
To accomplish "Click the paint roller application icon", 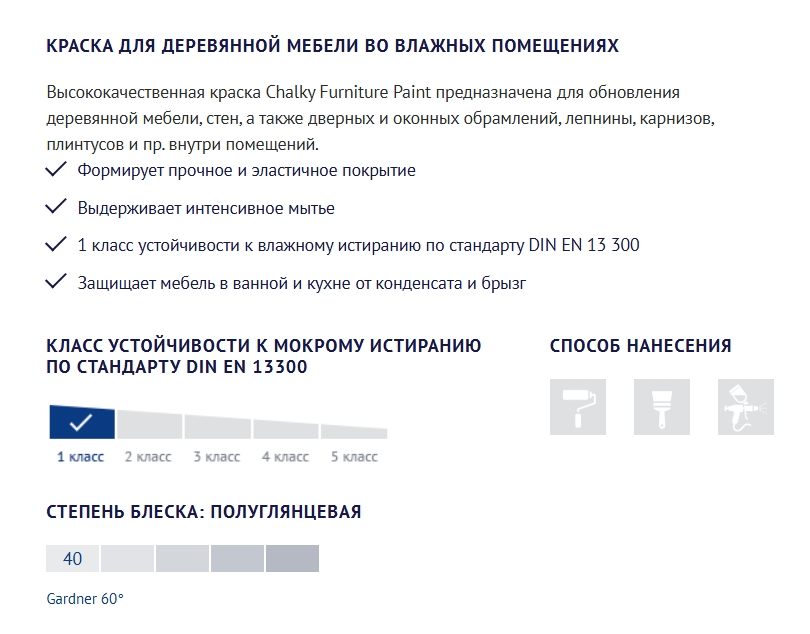I will 578,407.
